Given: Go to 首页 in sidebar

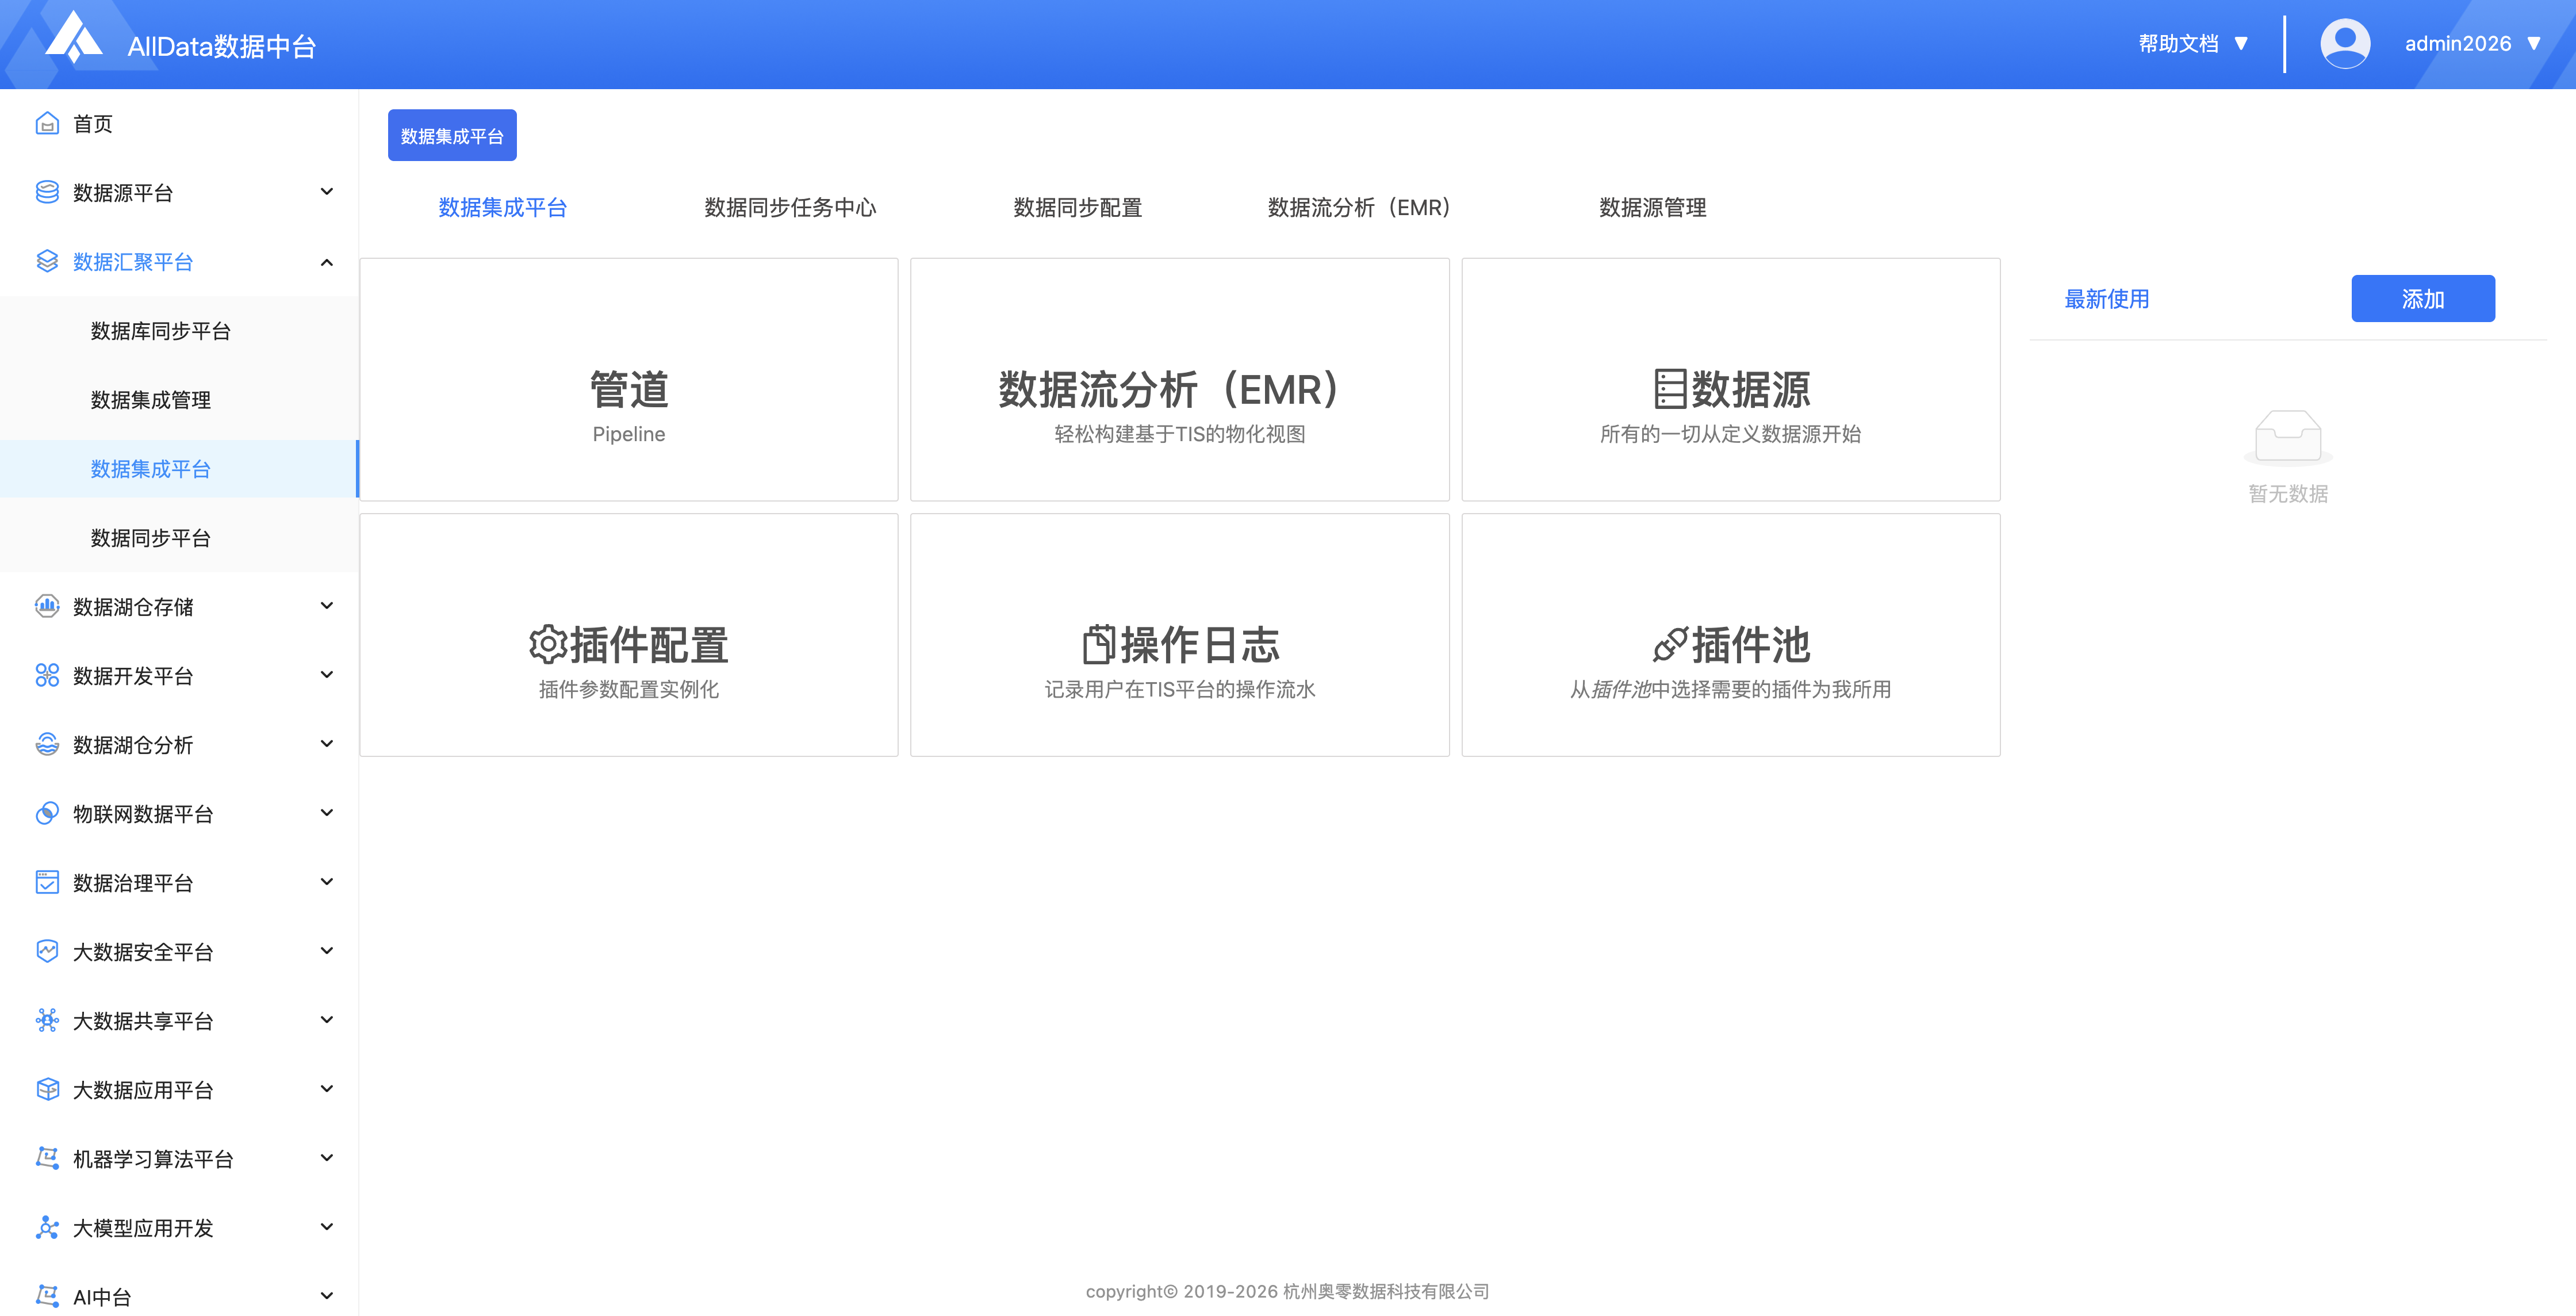Looking at the screenshot, I should [93, 123].
